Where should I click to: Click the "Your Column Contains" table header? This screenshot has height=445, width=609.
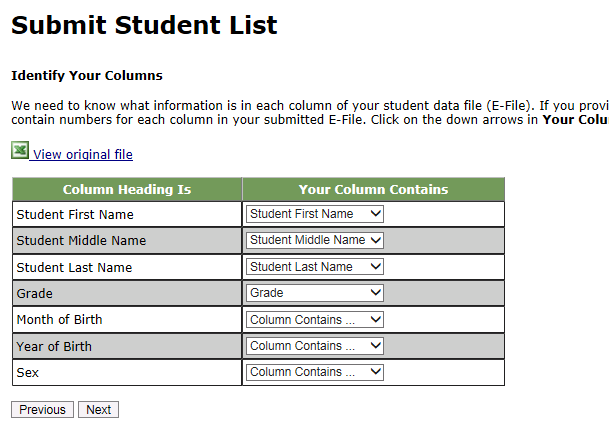pyautogui.click(x=373, y=189)
